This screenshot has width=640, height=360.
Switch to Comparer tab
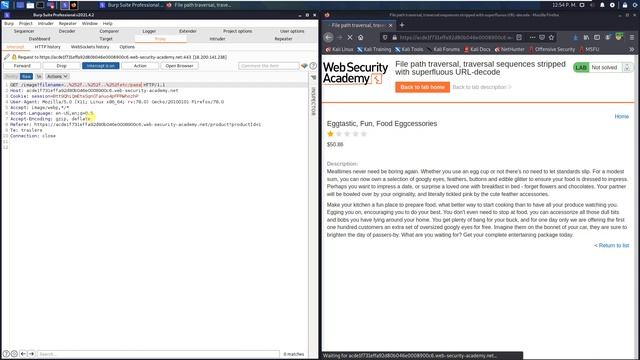[109, 31]
